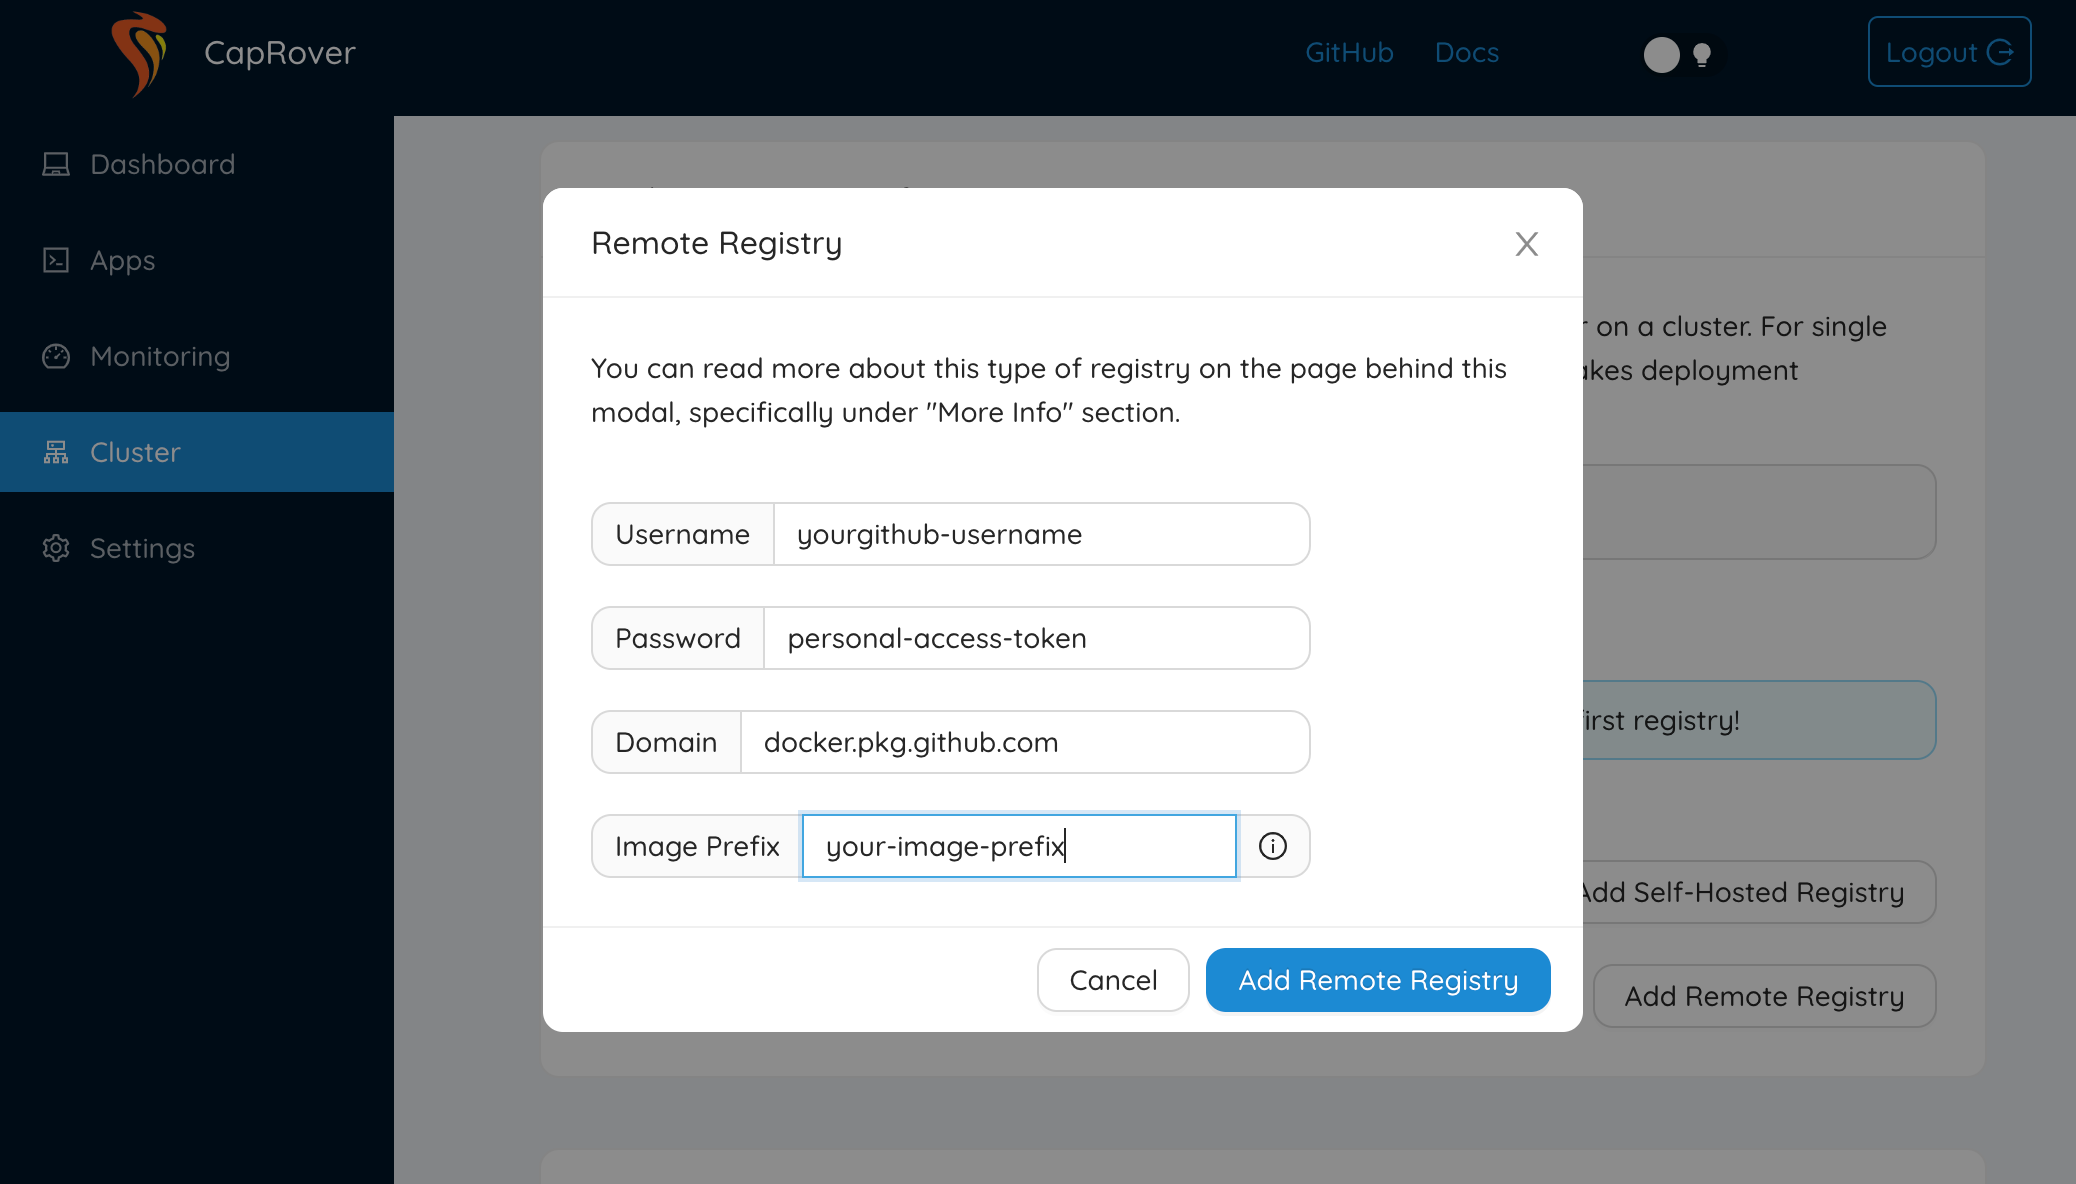This screenshot has width=2076, height=1184.
Task: Open the Settings menu item
Action: coord(142,548)
